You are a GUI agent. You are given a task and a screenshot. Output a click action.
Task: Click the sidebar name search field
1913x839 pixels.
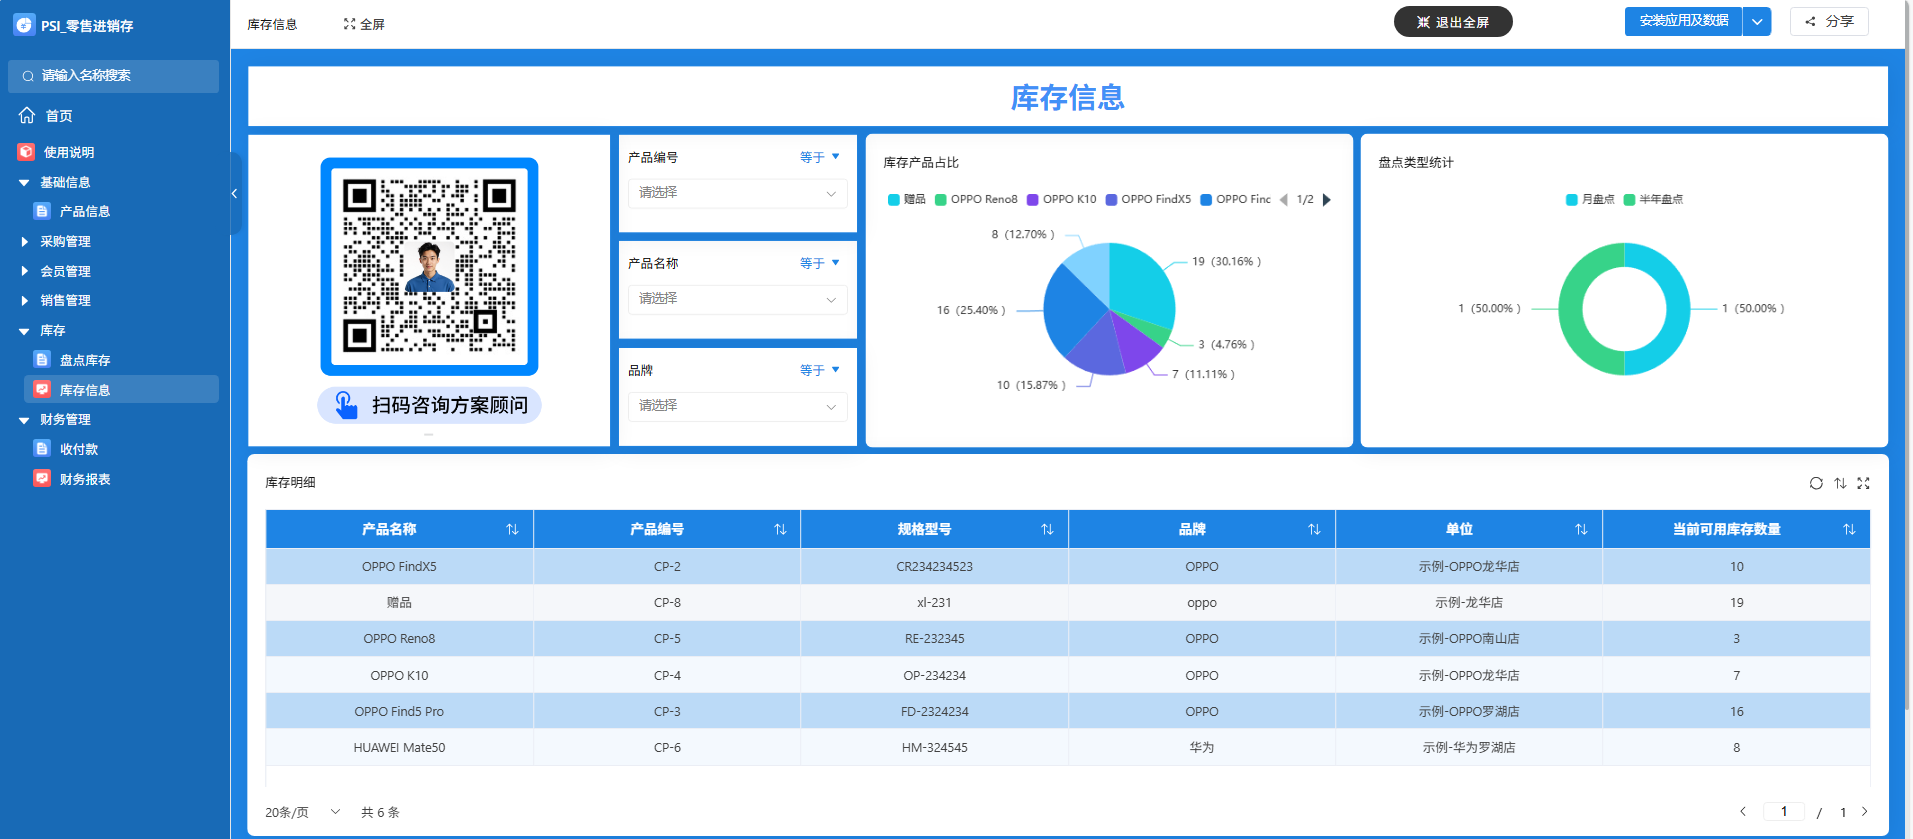tap(113, 76)
